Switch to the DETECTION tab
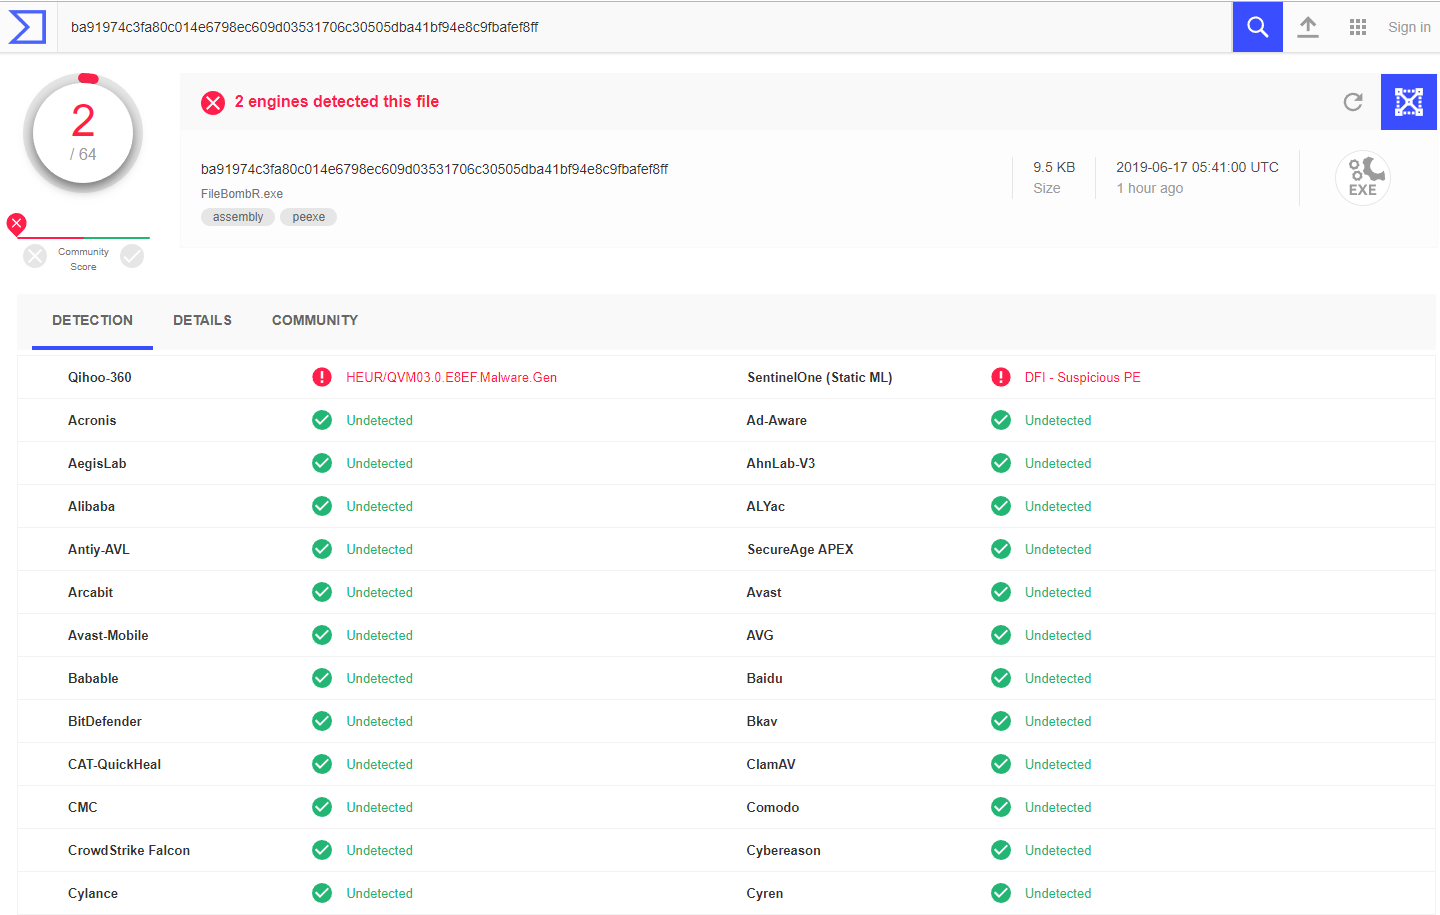 click(x=92, y=320)
